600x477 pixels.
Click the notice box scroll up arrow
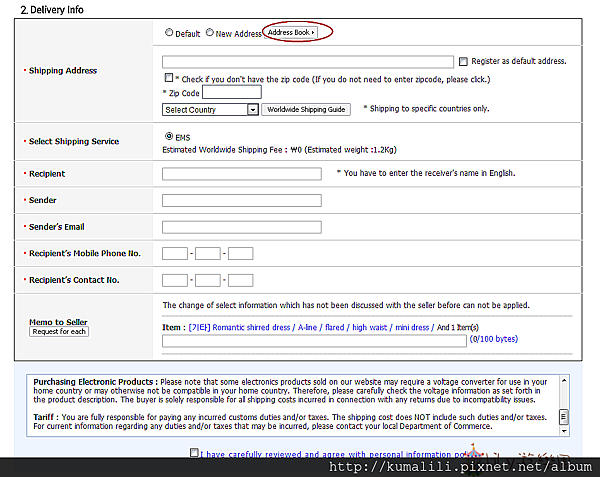(564, 381)
